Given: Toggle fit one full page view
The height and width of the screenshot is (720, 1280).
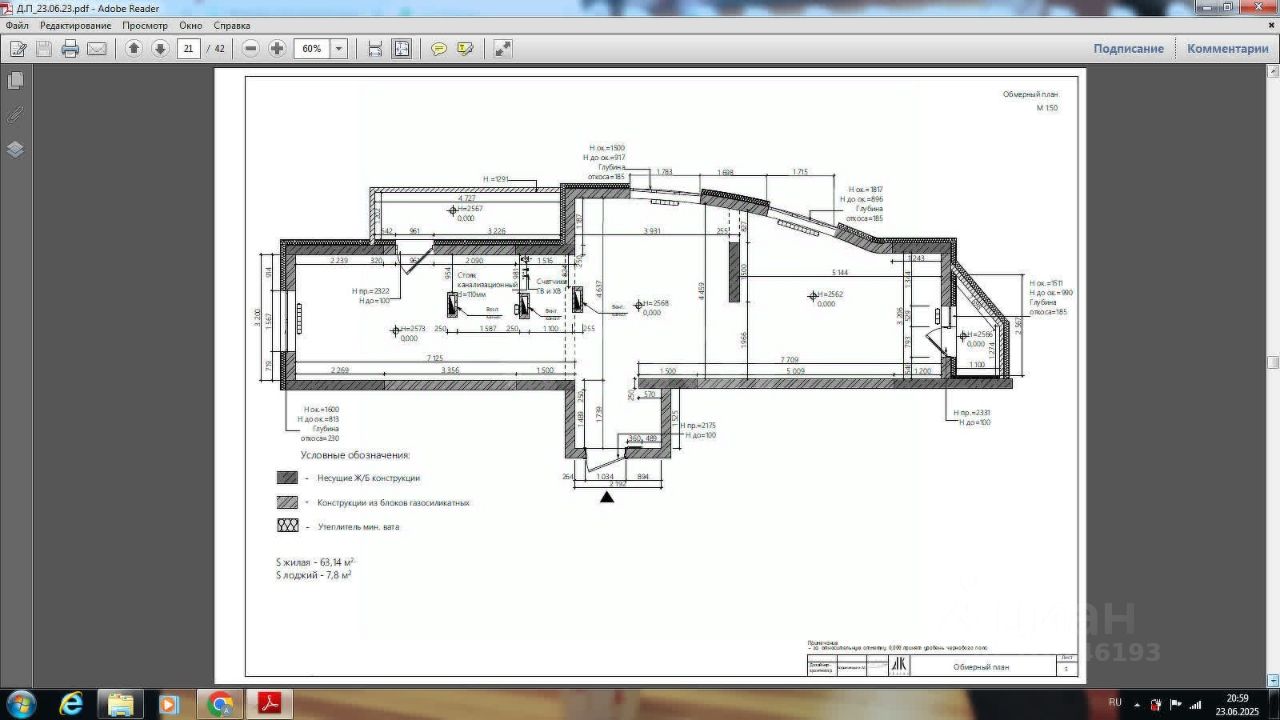Looking at the screenshot, I should 401,48.
